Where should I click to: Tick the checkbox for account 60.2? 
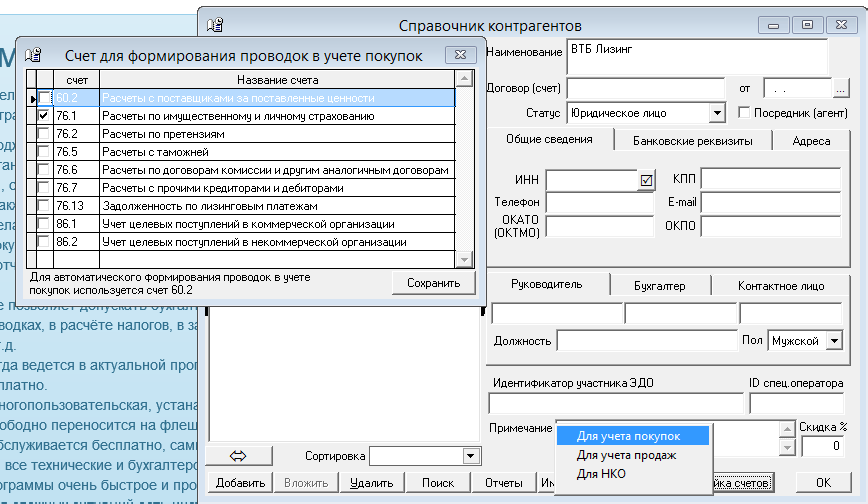44,97
